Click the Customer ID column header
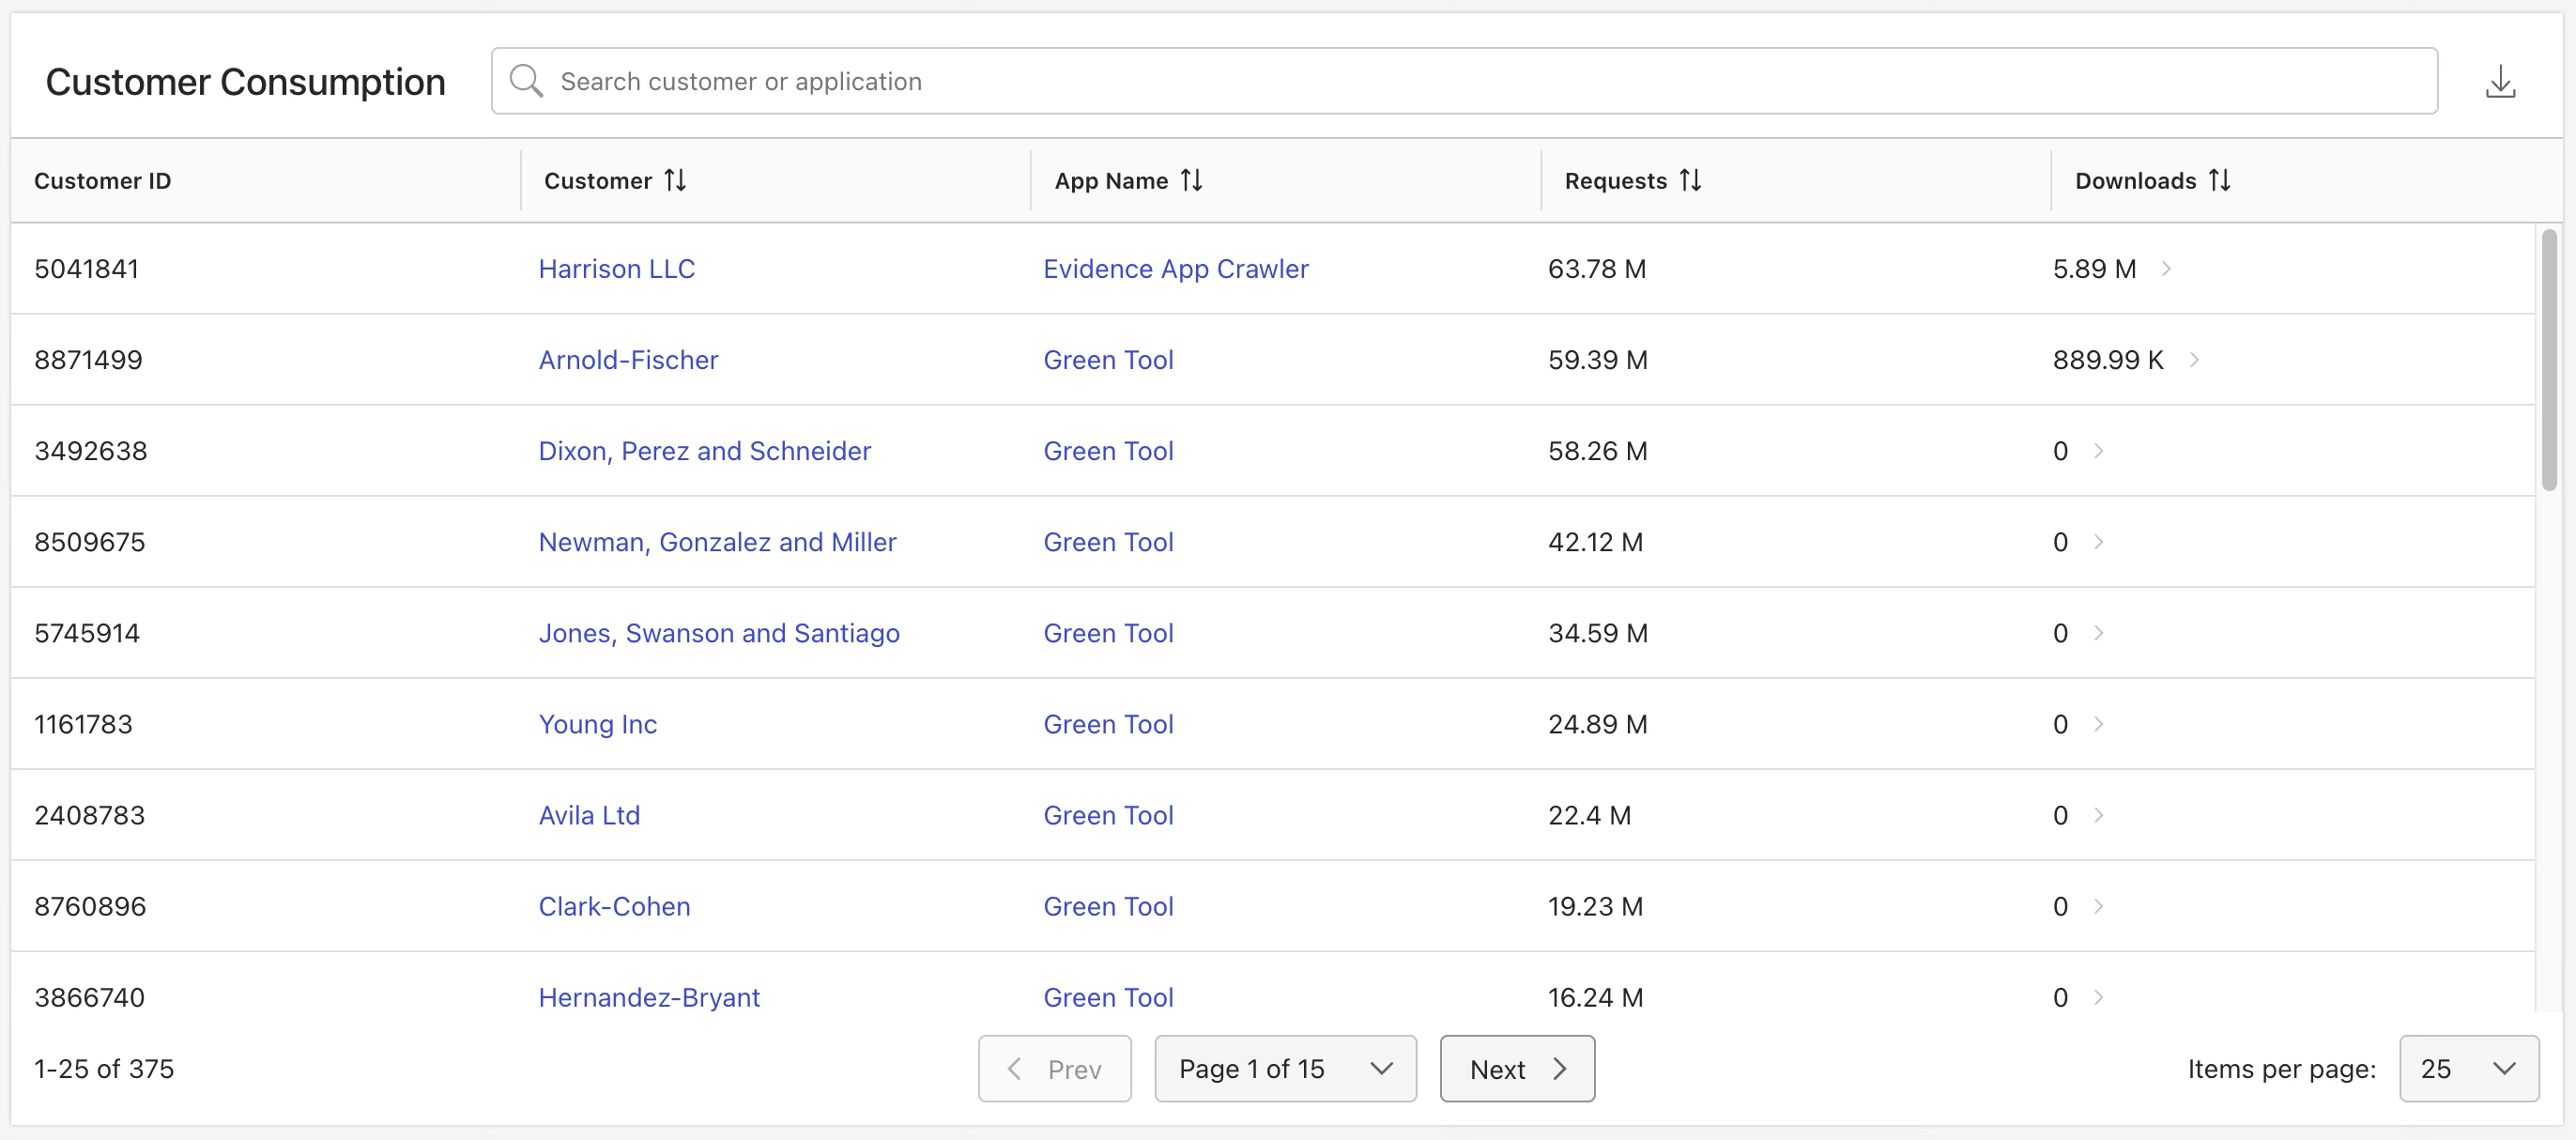The image size is (2576, 1140). click(102, 180)
